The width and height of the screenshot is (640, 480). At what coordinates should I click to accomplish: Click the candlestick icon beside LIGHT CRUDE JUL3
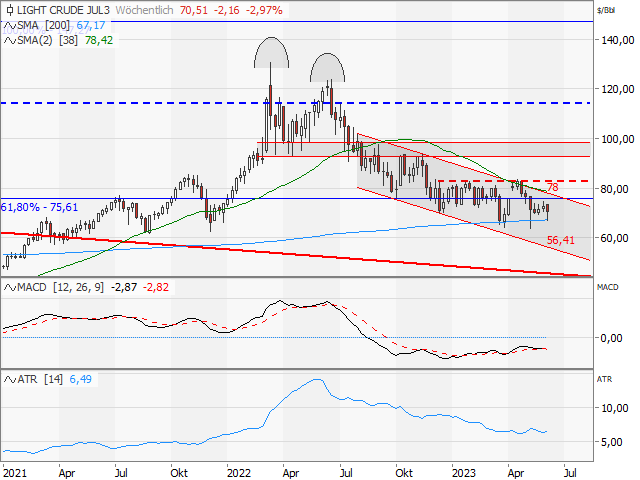coord(10,10)
